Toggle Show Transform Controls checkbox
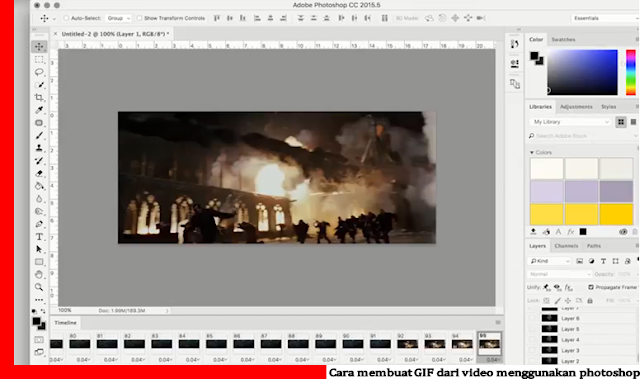The width and height of the screenshot is (640, 379). tap(140, 18)
